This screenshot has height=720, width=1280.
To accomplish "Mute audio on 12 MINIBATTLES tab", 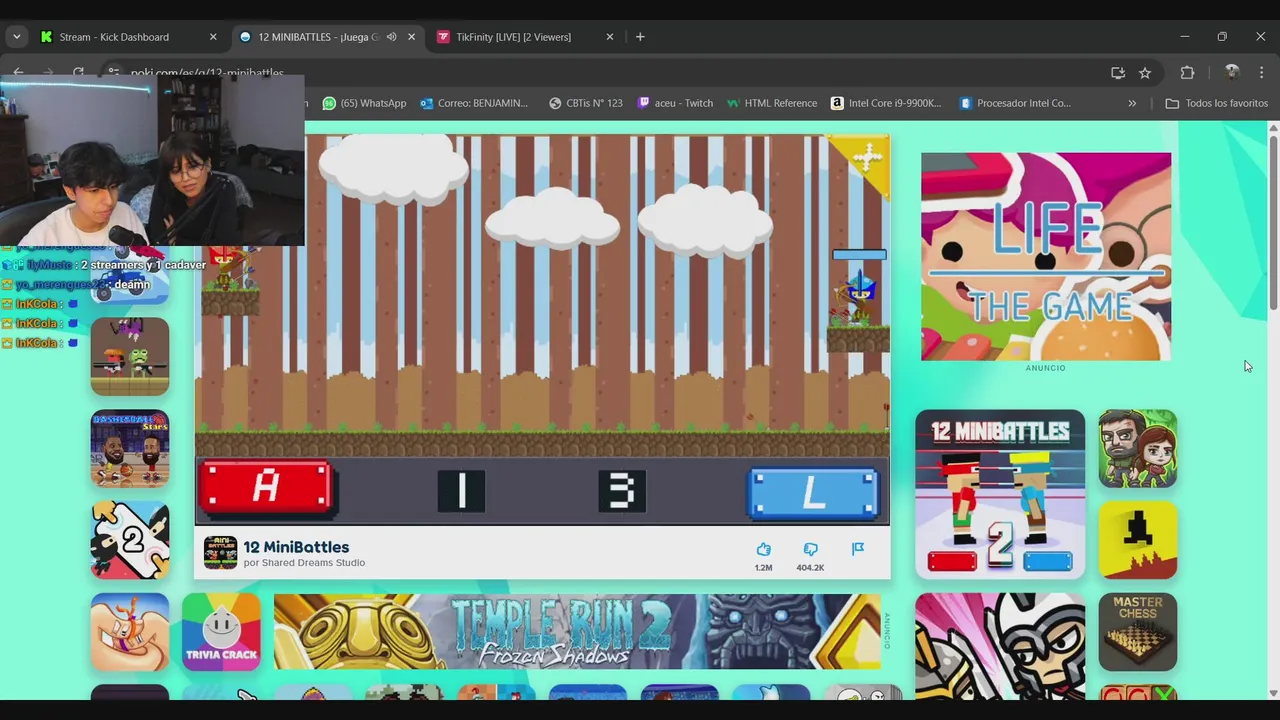I will [x=392, y=37].
